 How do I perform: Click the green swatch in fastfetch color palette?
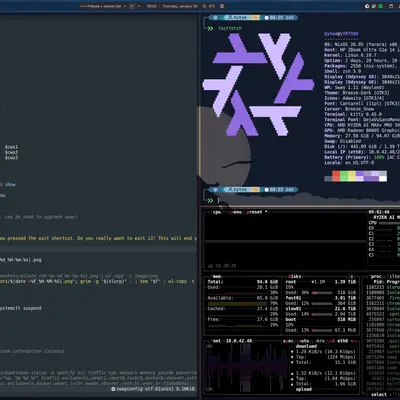[344, 176]
